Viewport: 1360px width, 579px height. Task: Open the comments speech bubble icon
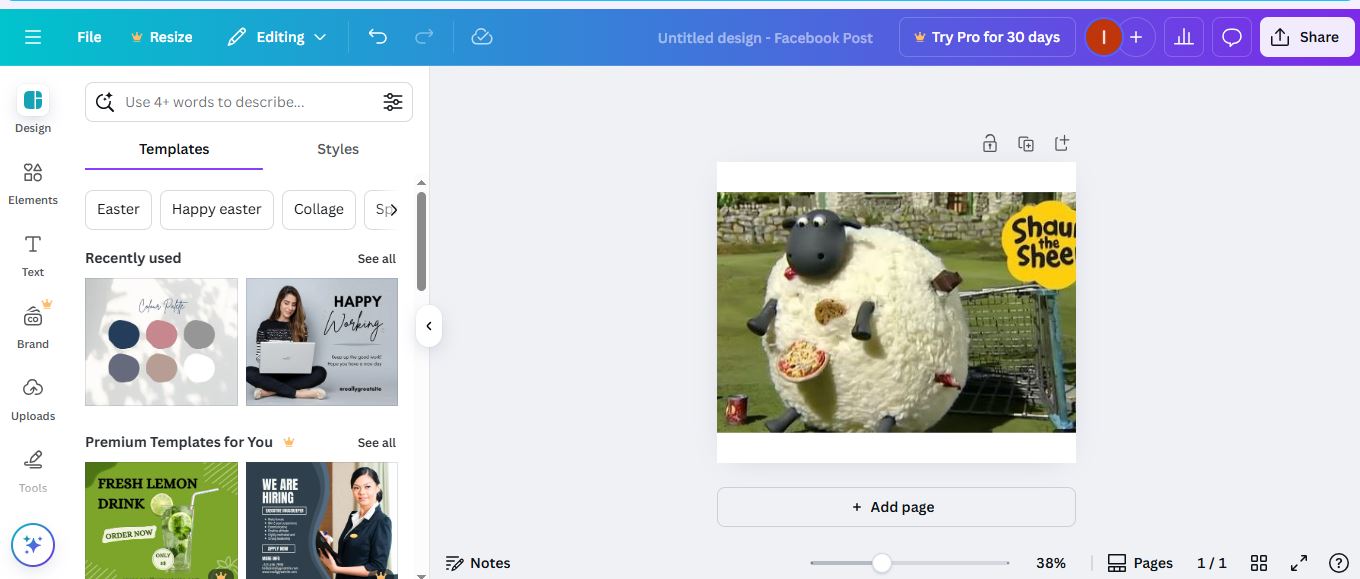click(x=1232, y=37)
